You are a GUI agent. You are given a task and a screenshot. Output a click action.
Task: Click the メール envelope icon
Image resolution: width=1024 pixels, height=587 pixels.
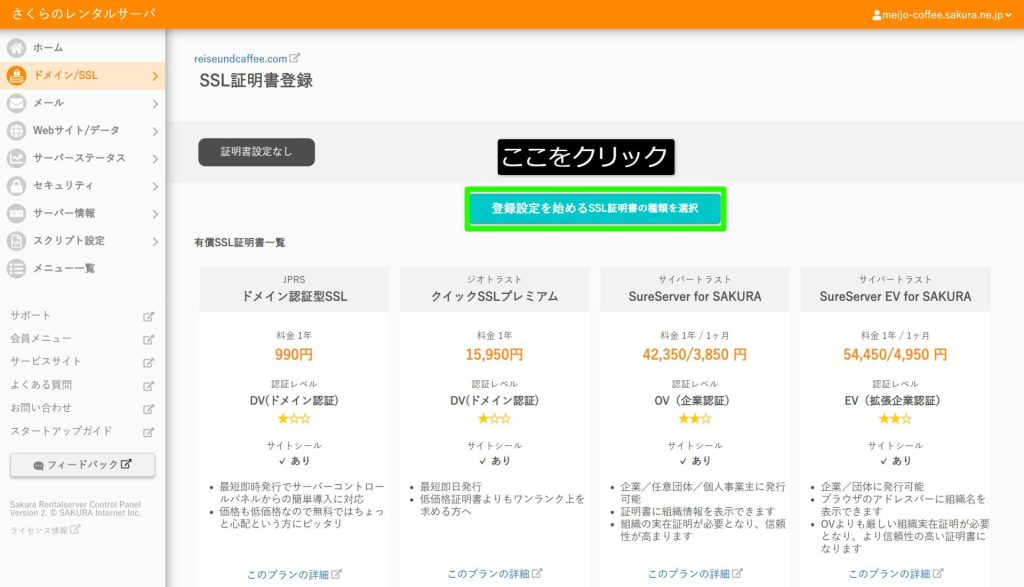point(16,103)
